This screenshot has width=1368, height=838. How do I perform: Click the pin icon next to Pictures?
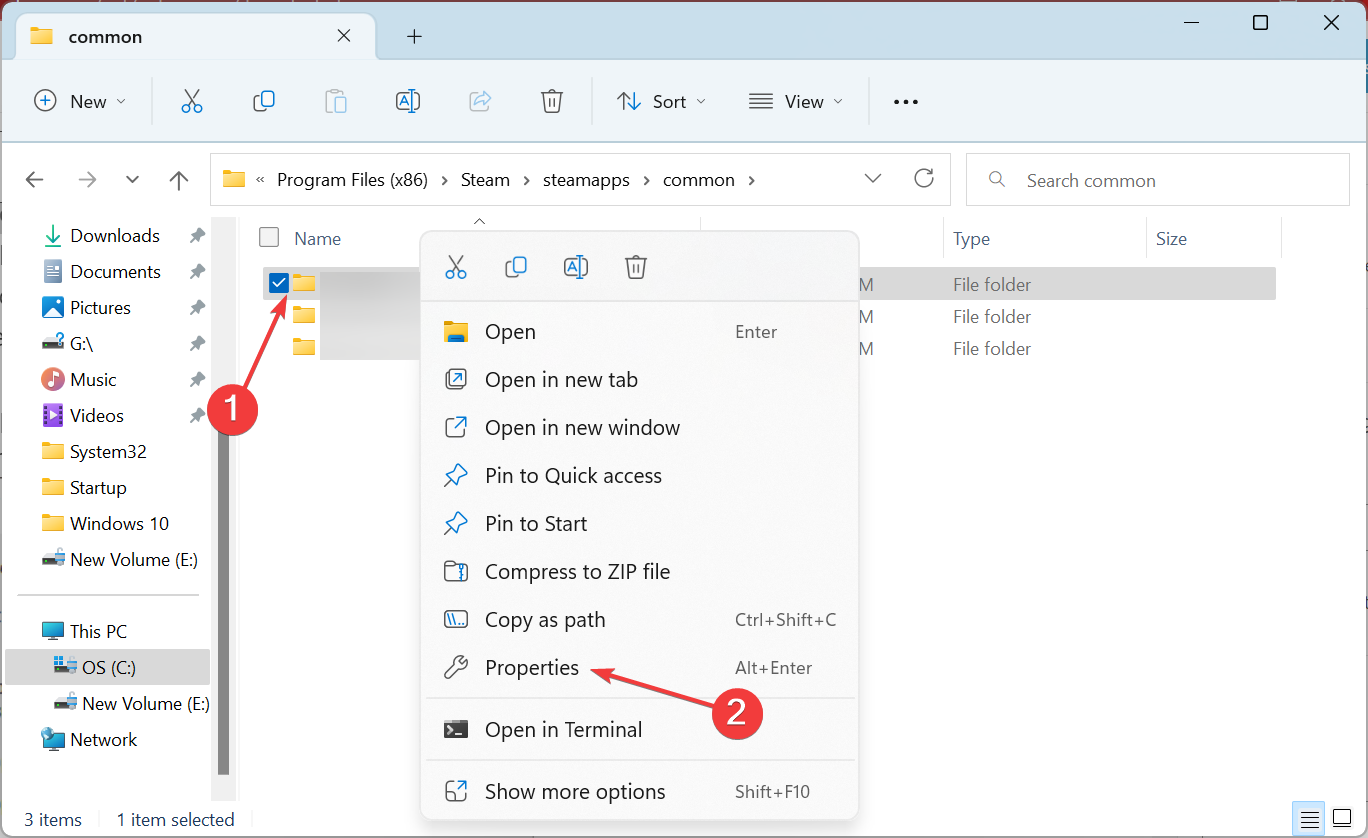[197, 308]
